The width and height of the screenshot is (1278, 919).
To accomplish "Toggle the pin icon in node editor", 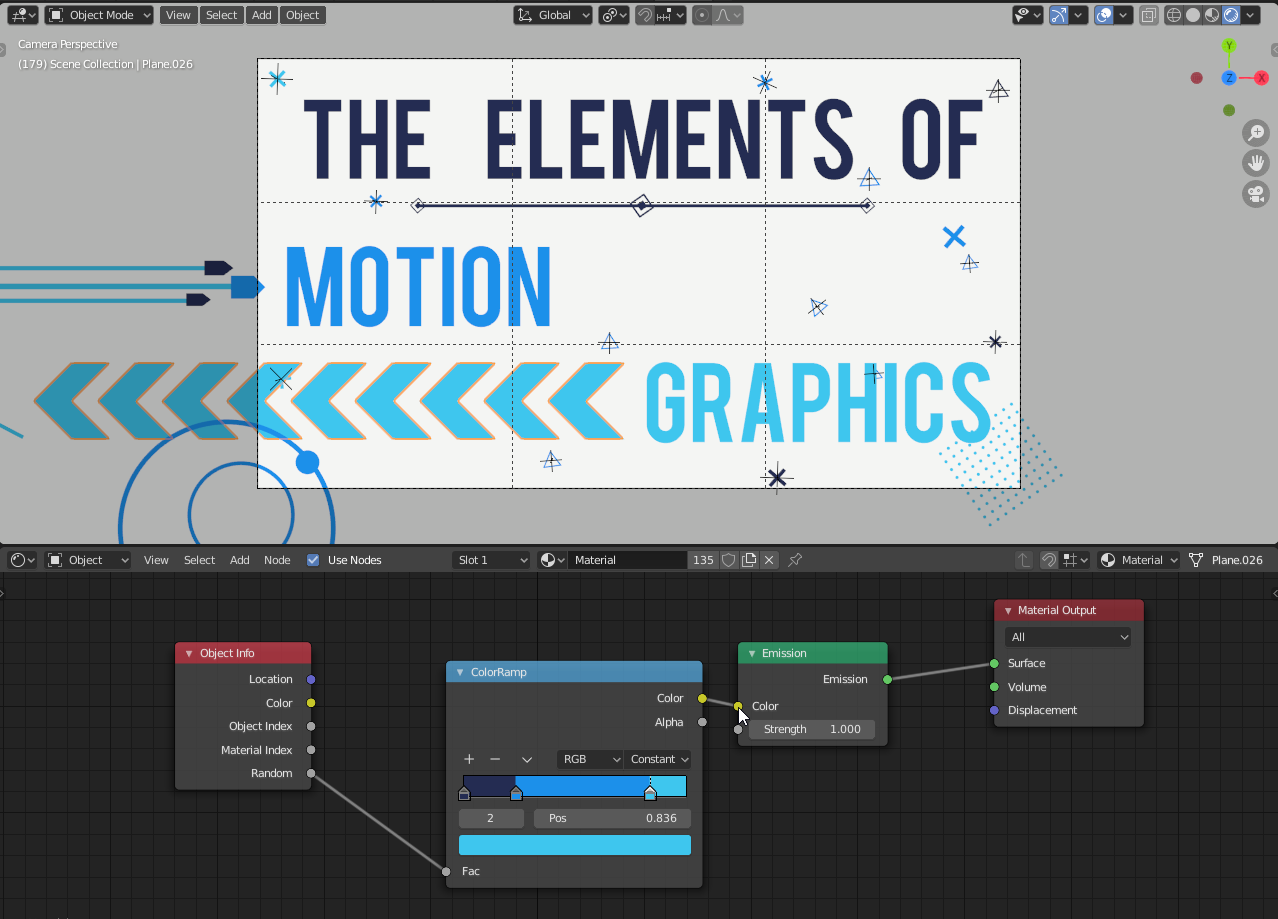I will click(x=795, y=560).
